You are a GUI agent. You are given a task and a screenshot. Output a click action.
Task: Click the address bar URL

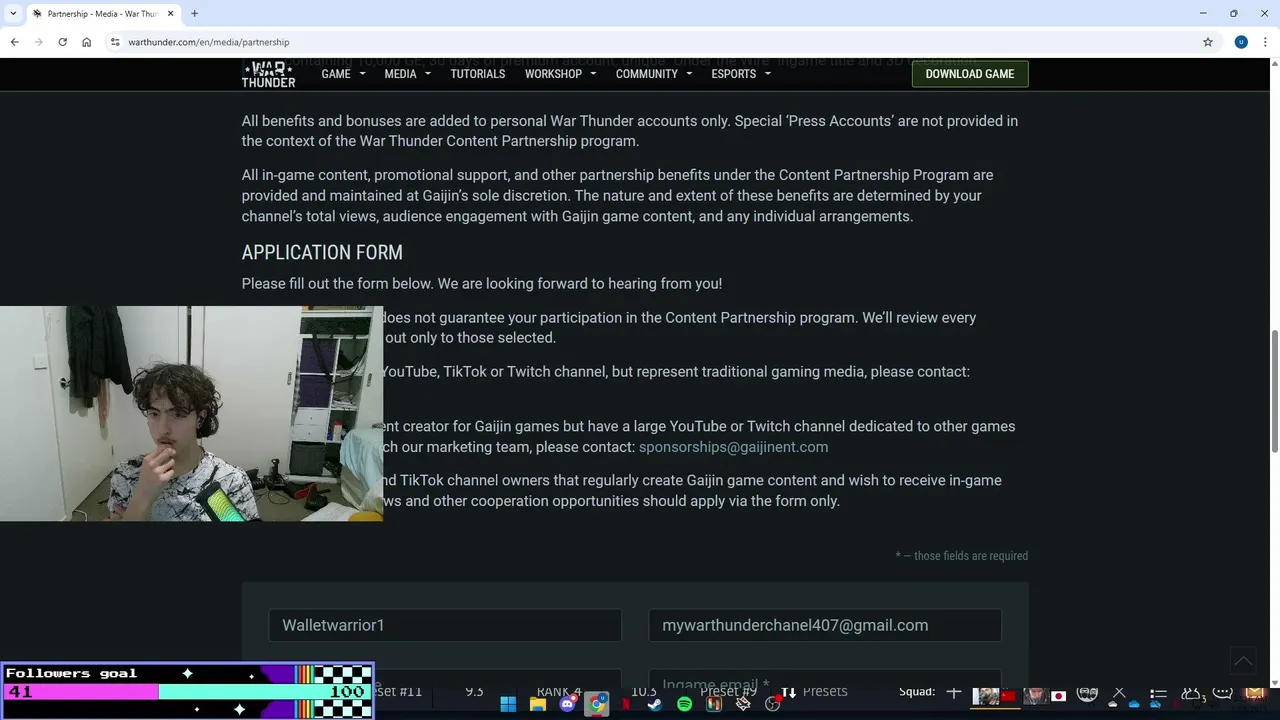209,42
